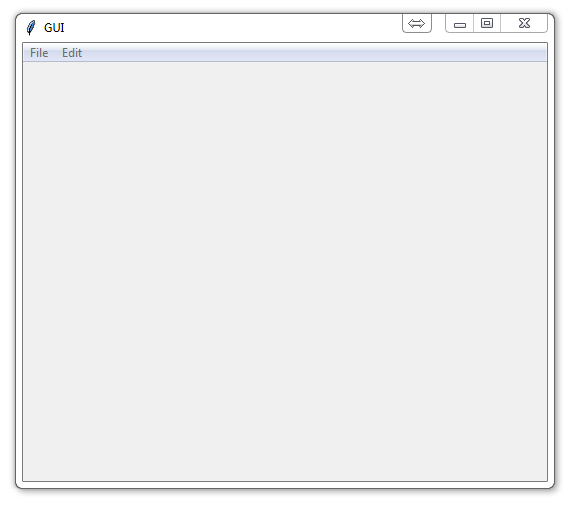Open the Edit menu
571x505 pixels.
[x=72, y=53]
